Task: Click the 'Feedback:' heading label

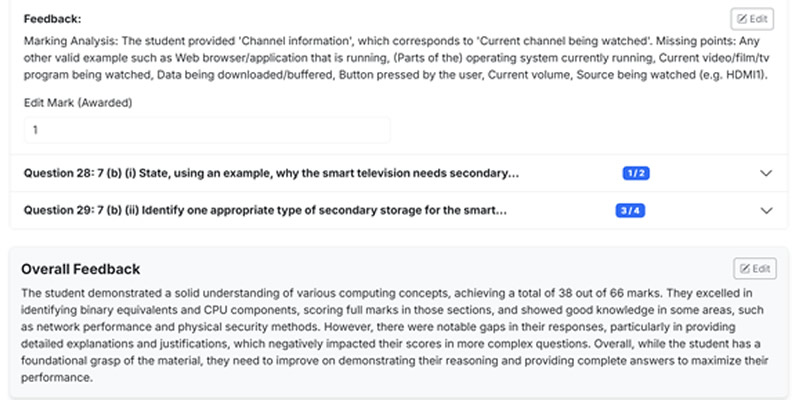Action: [52, 19]
